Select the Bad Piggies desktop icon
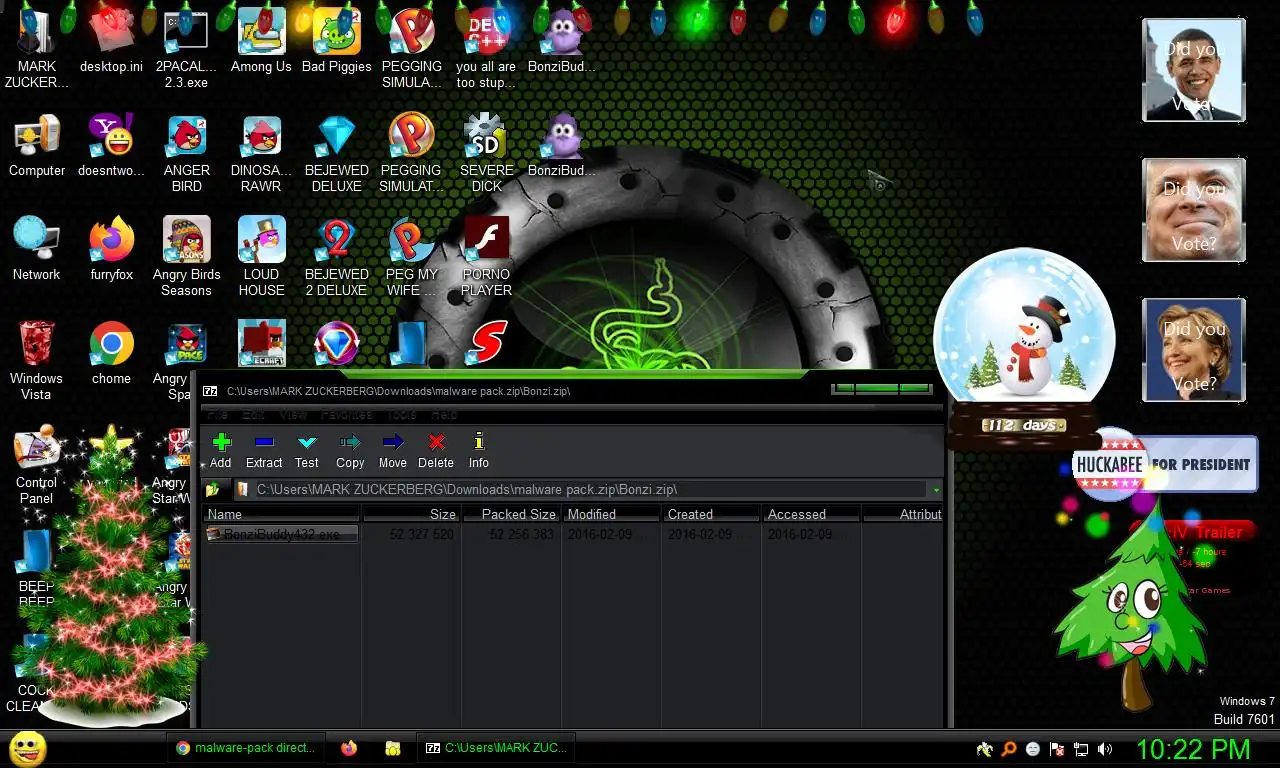Screen dimensions: 1280x768 336,42
